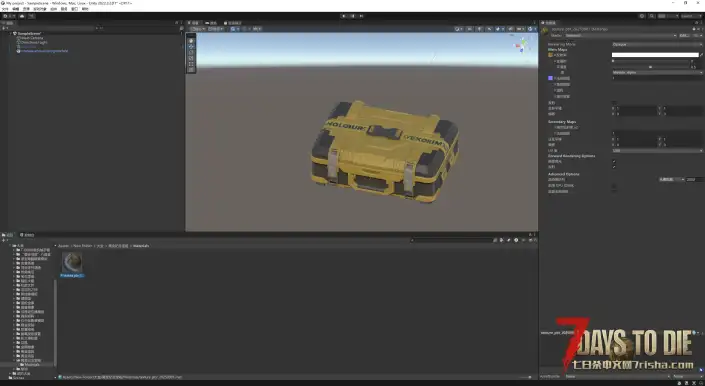
Task: Click the Normal Map texture slot
Action: [550, 78]
